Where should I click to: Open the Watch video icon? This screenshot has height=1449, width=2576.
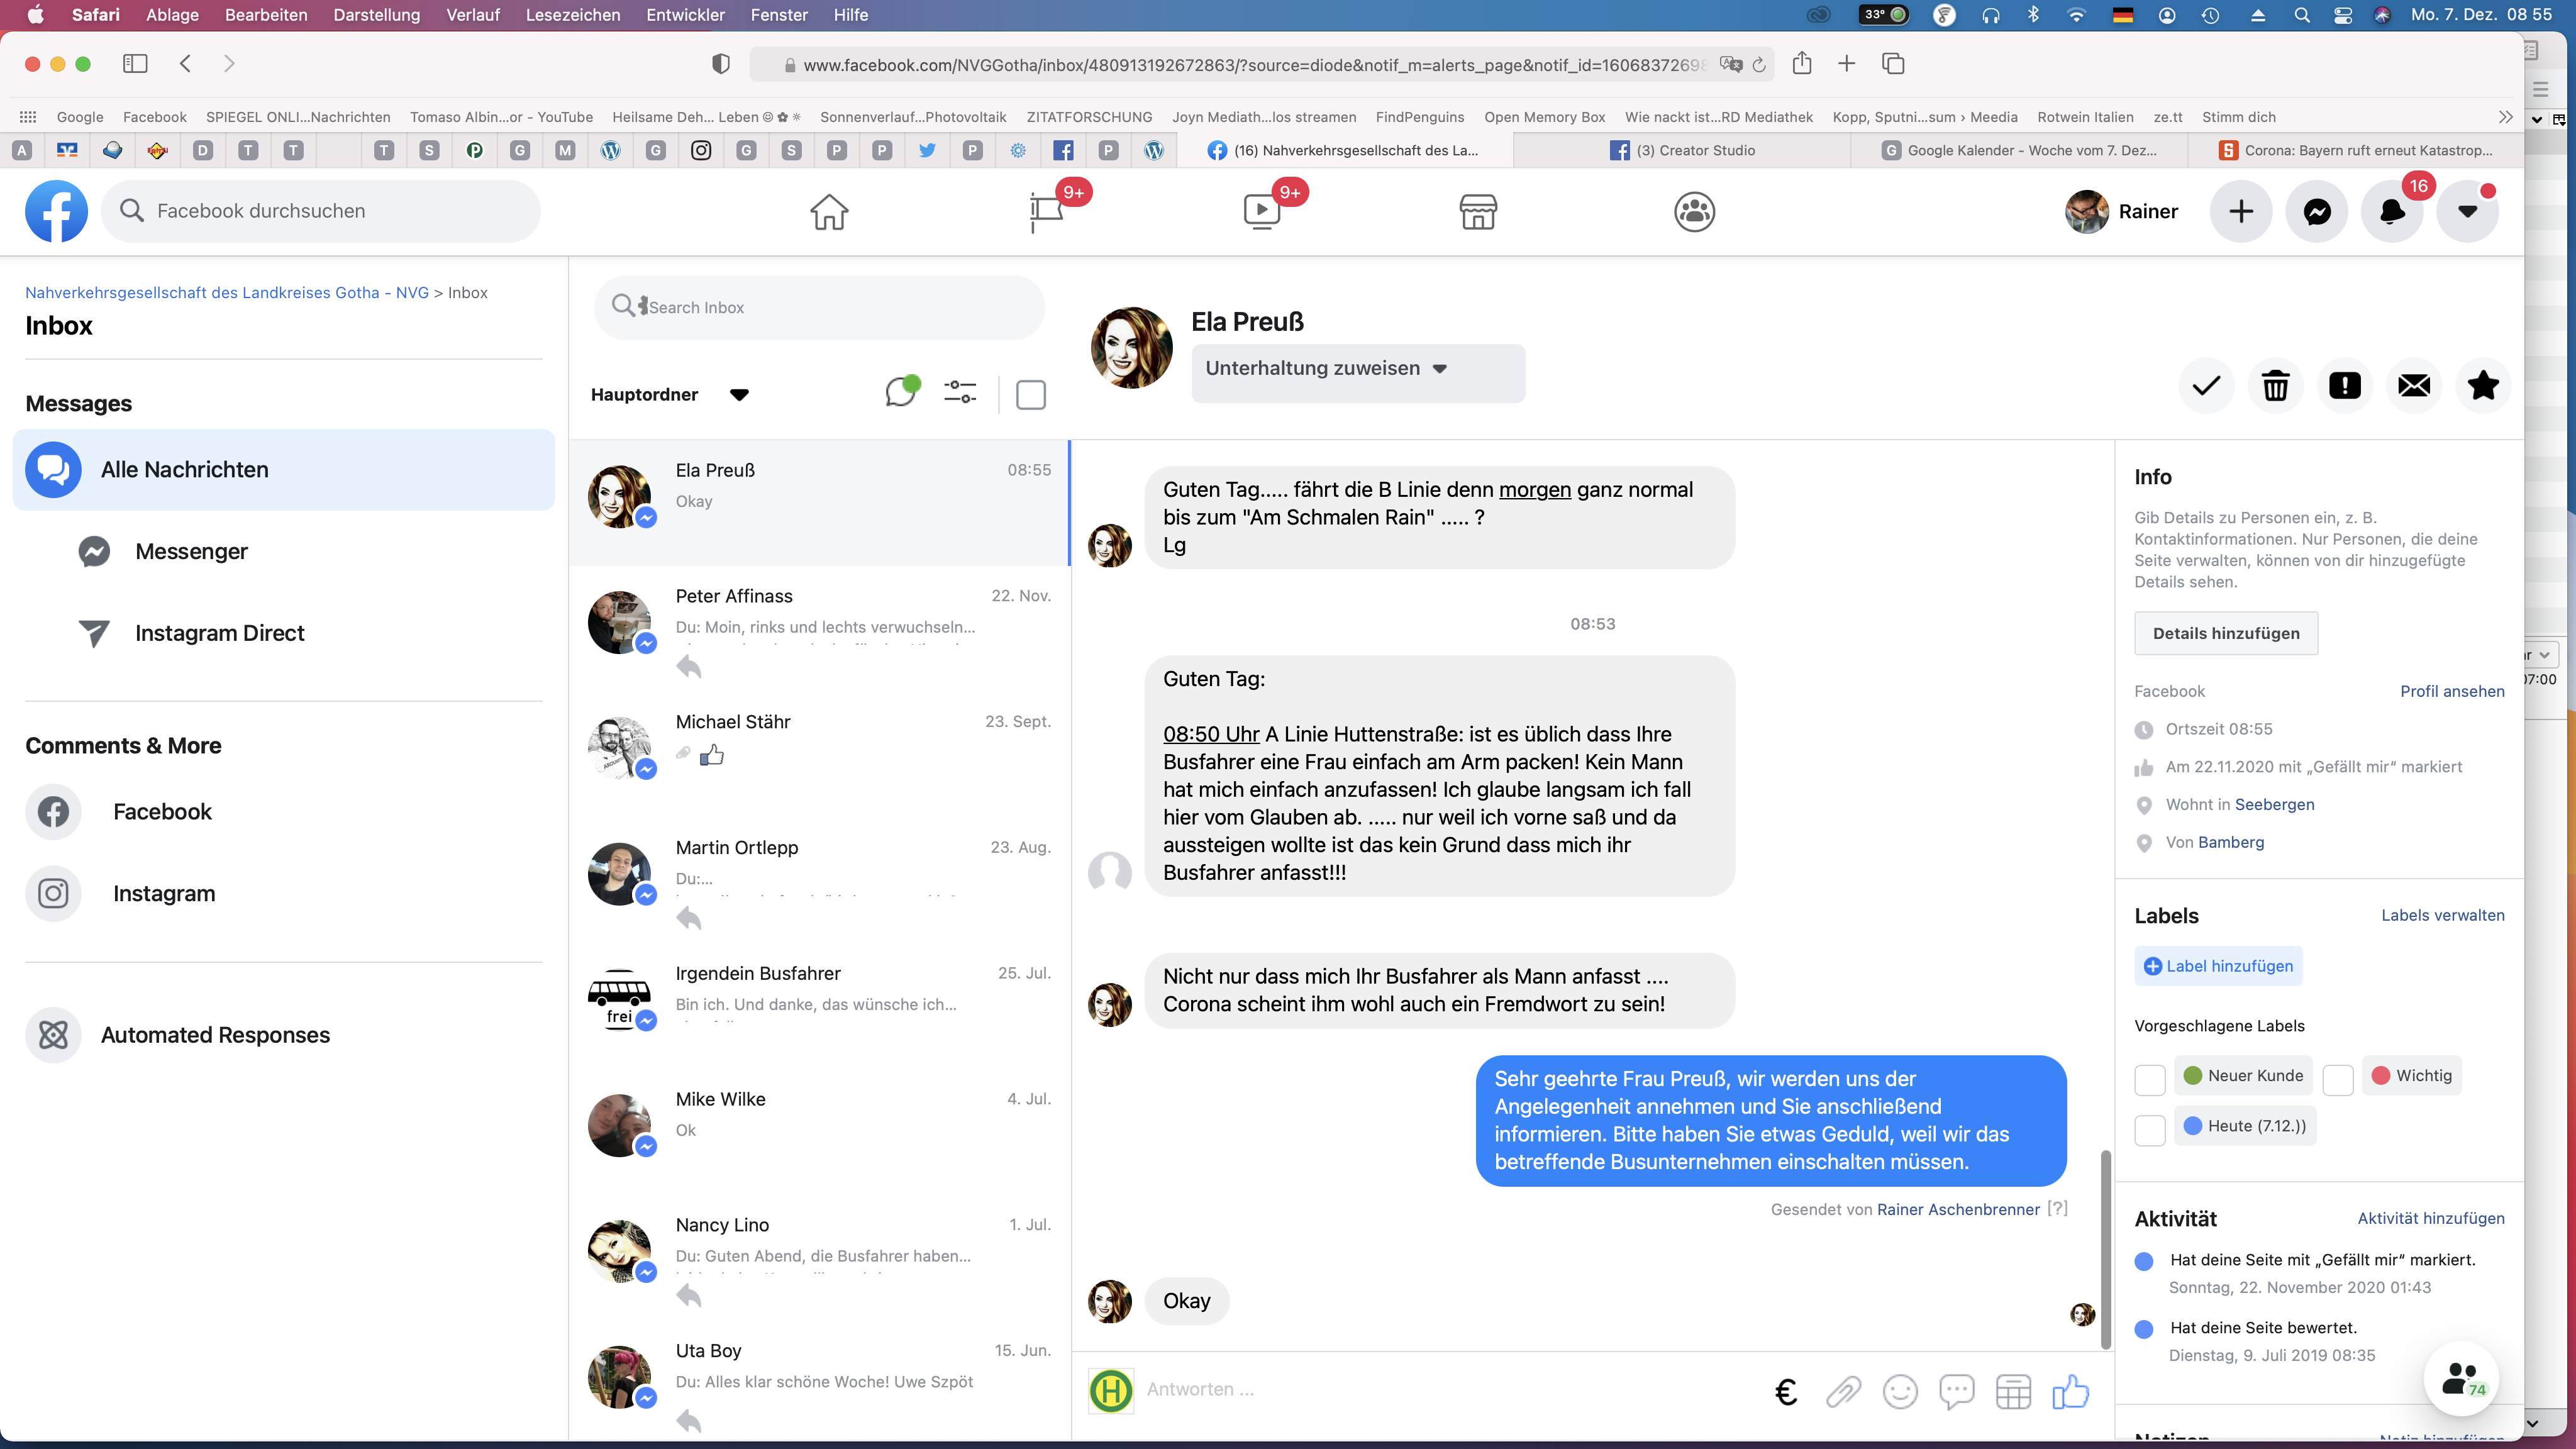(1262, 212)
